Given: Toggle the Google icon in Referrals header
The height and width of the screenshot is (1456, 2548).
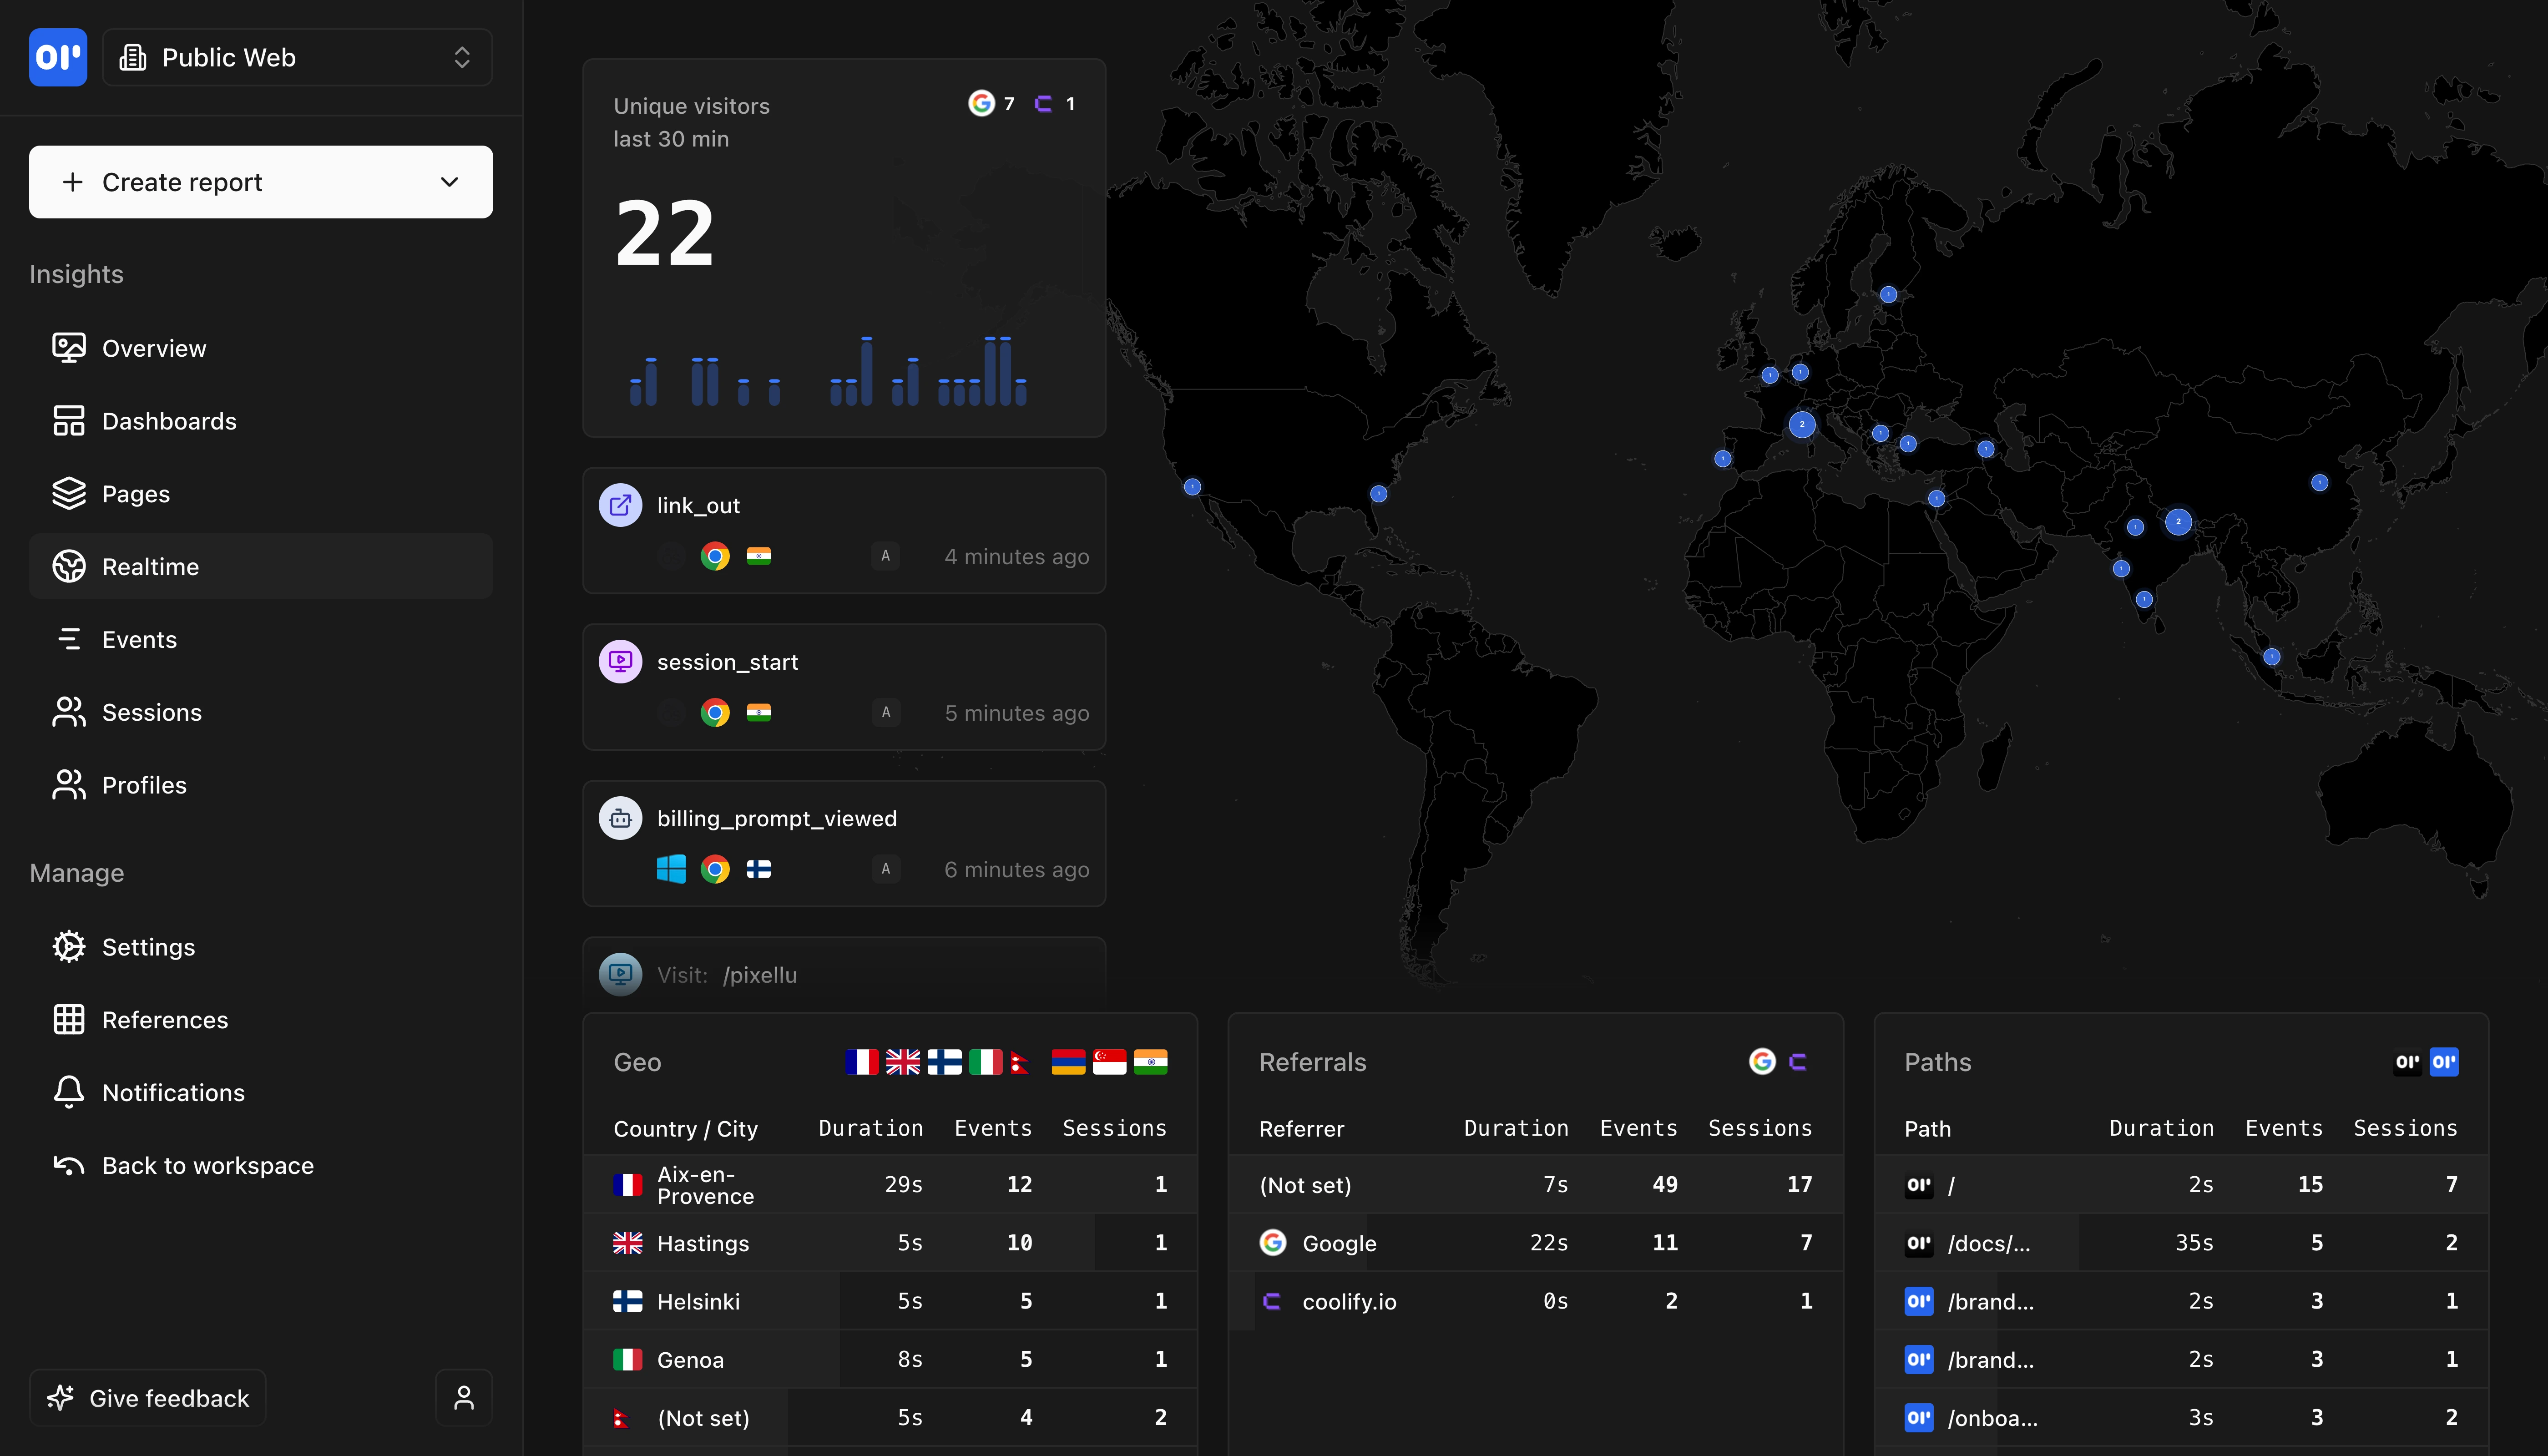Looking at the screenshot, I should pyautogui.click(x=1763, y=1061).
